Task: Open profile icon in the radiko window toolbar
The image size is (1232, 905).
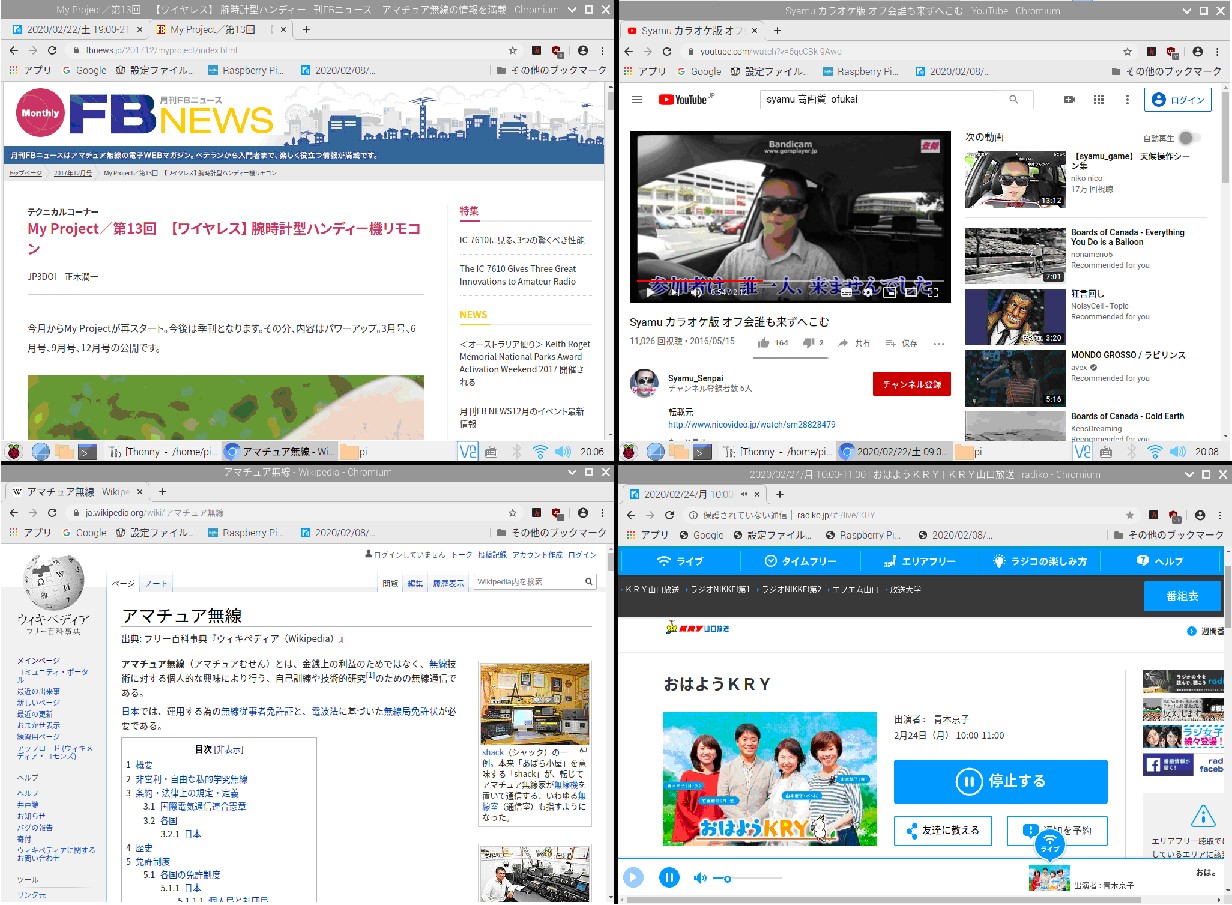Action: tap(1198, 514)
